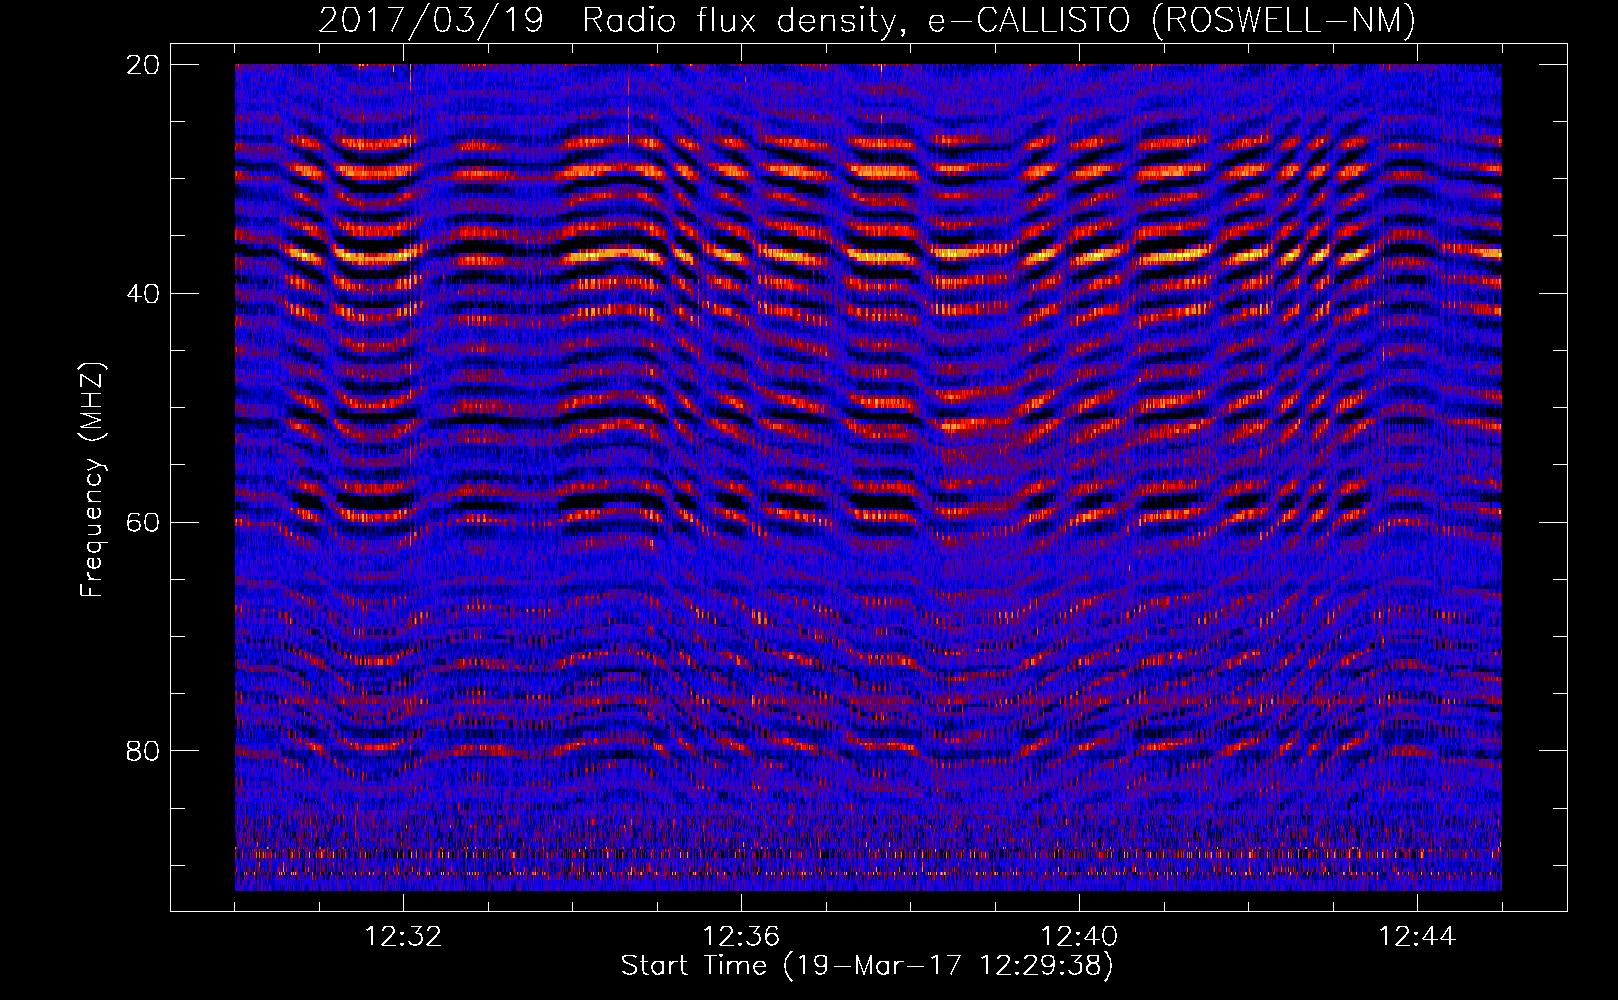The width and height of the screenshot is (1618, 1000).
Task: Click the 12:36 time tick label
Action: pyautogui.click(x=741, y=937)
